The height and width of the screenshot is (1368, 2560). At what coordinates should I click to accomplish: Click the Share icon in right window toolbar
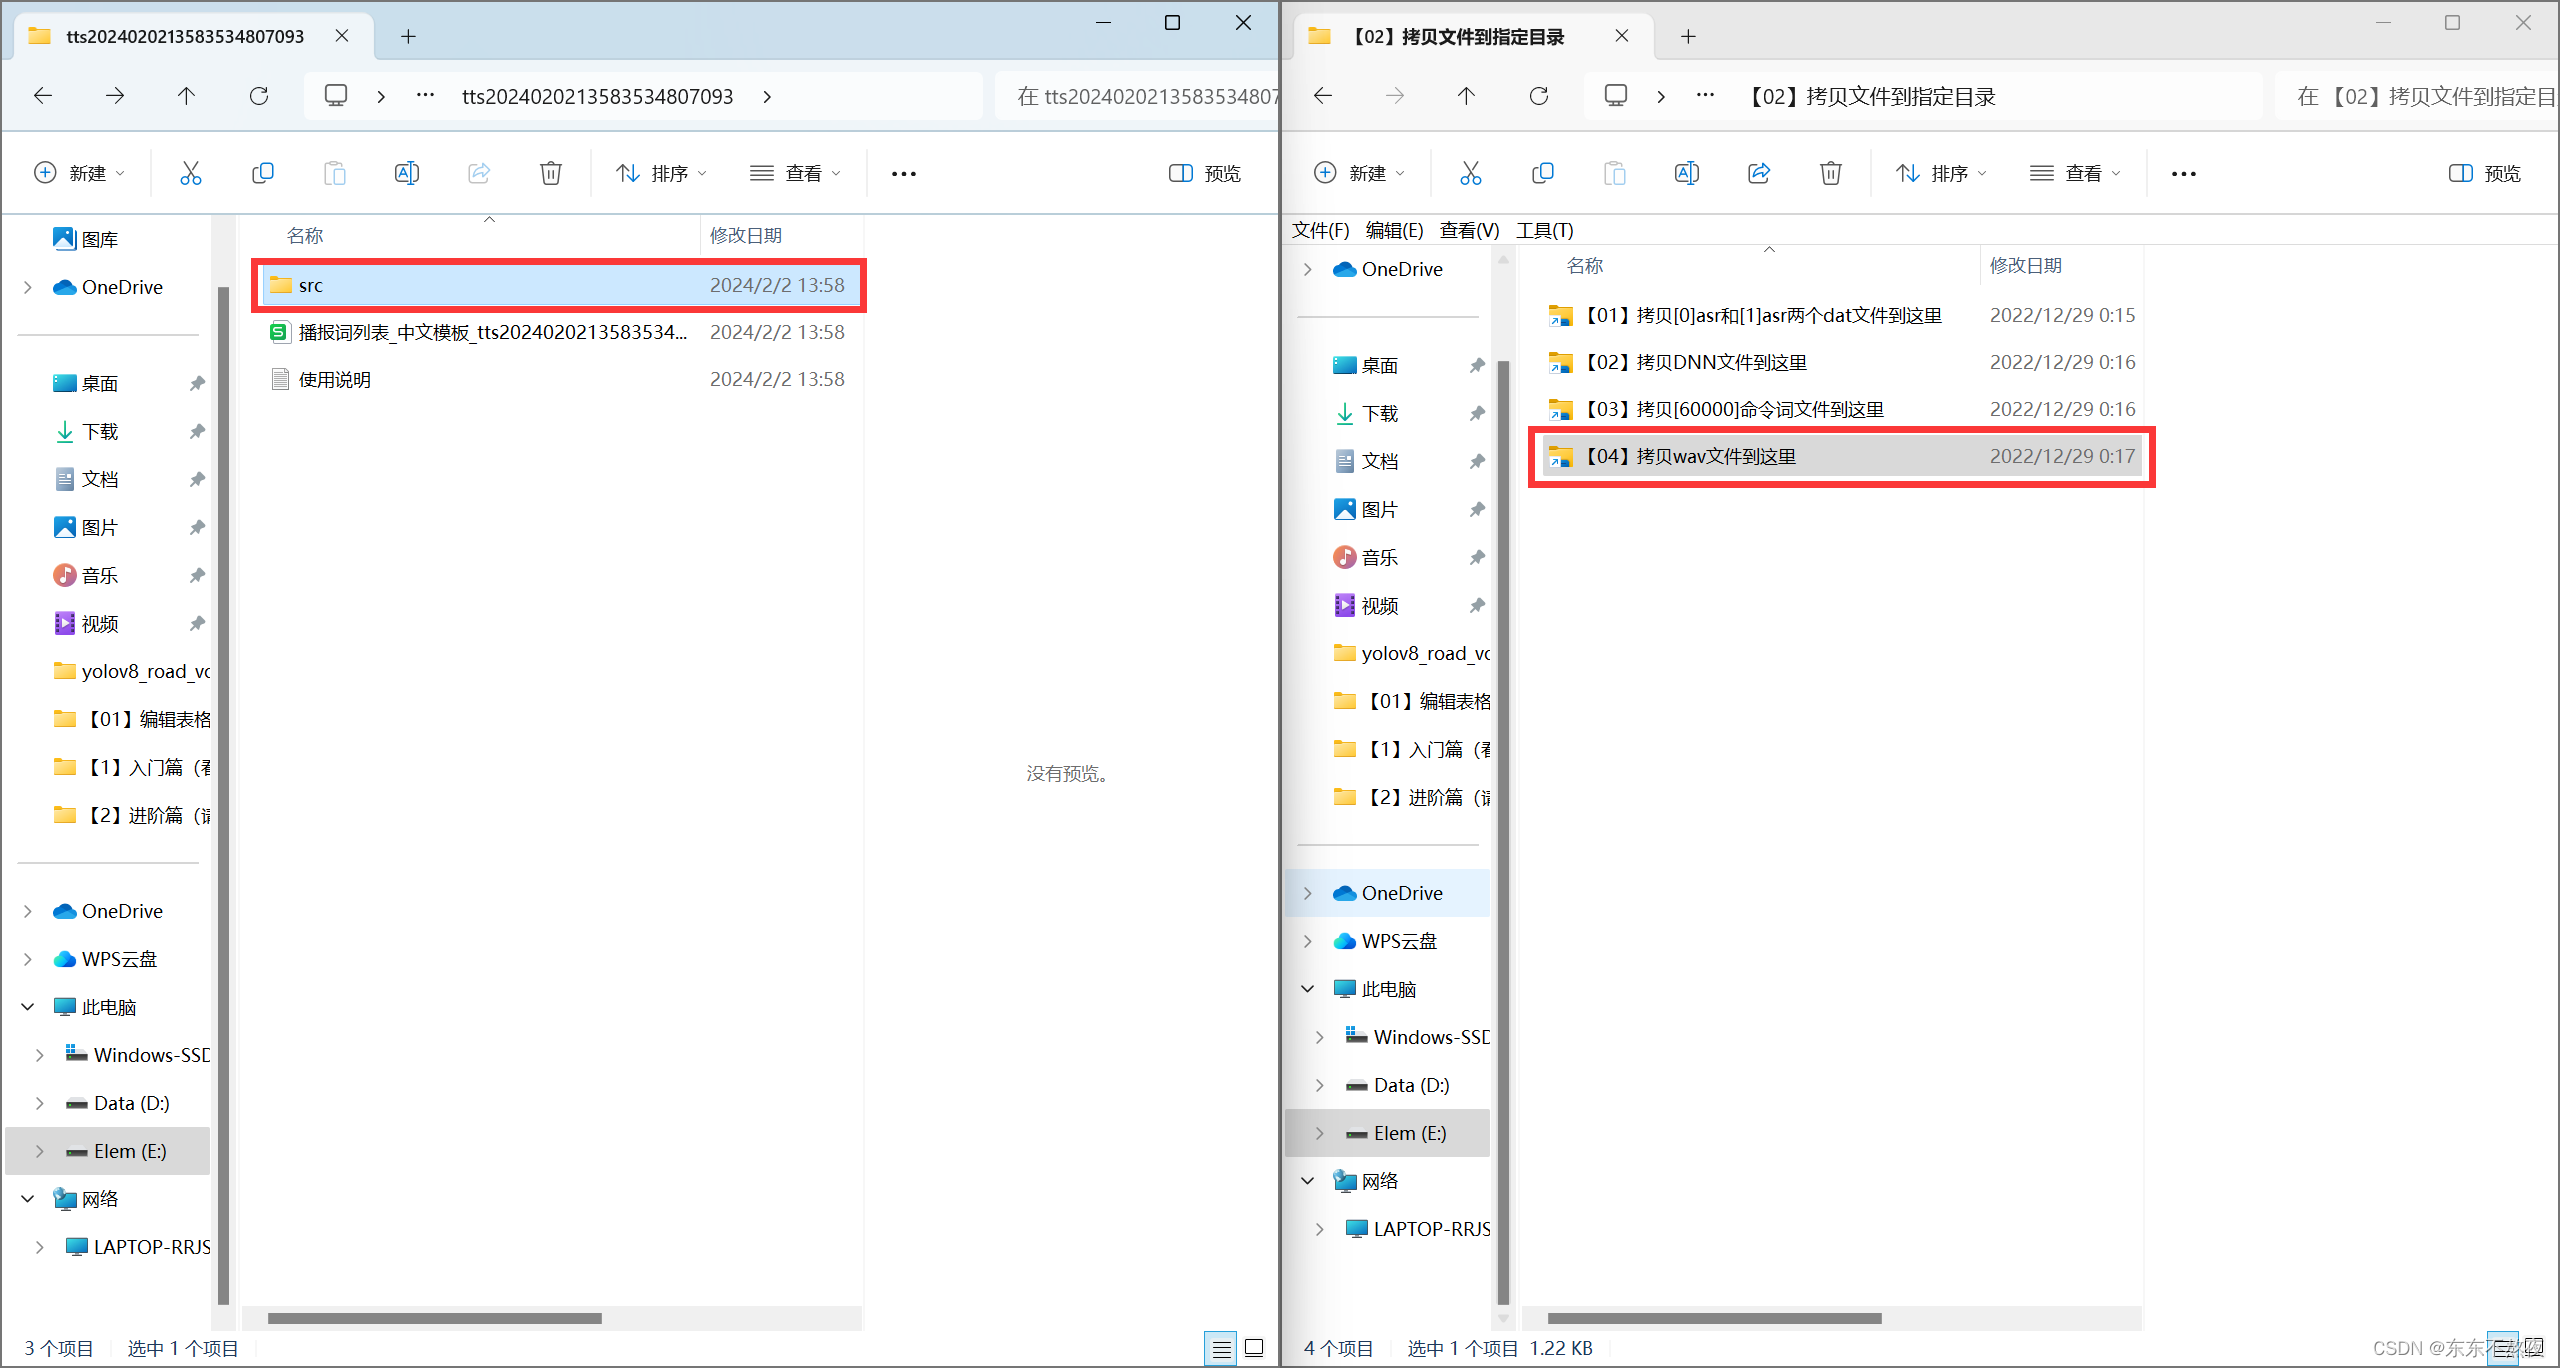point(1758,173)
